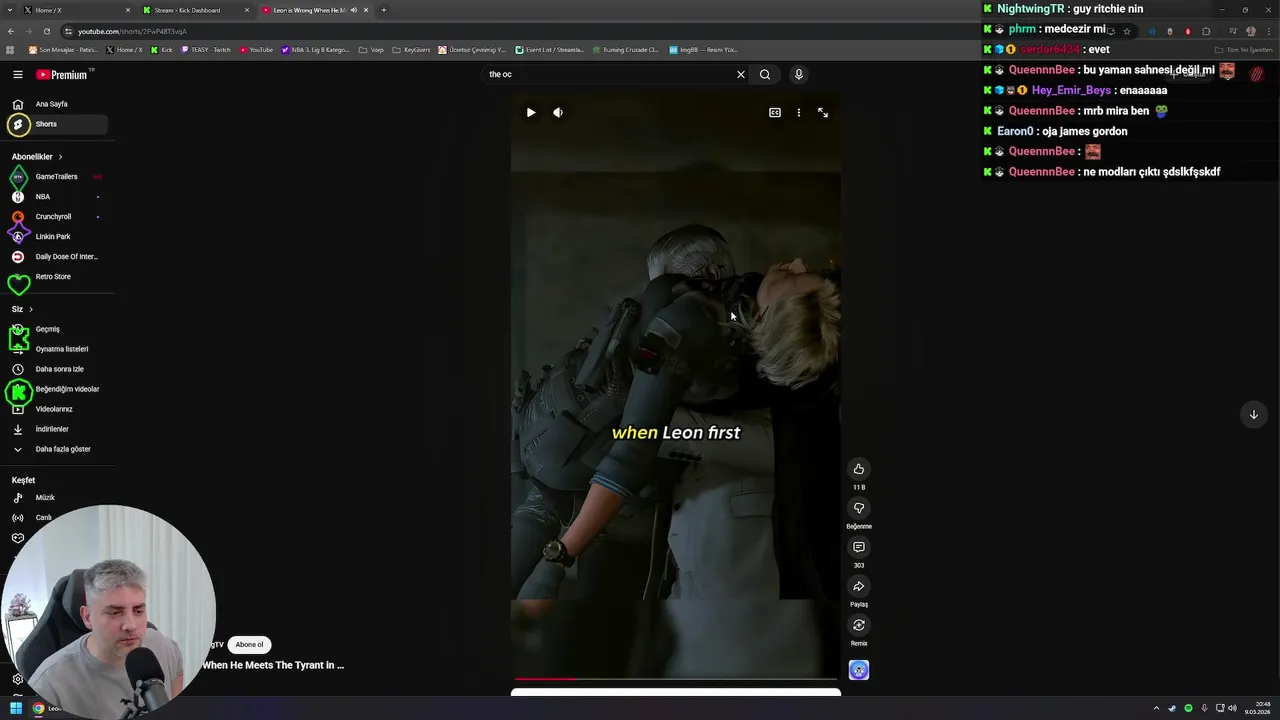The image size is (1280, 720).
Task: Enter fullscreen mode for the Short
Action: 823,113
